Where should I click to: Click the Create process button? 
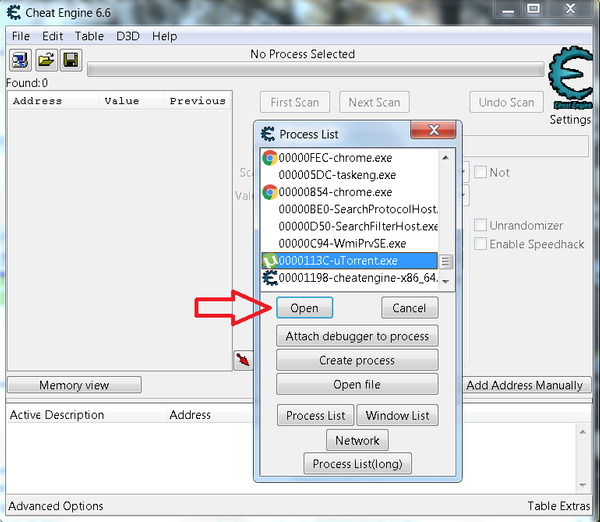coord(357,360)
